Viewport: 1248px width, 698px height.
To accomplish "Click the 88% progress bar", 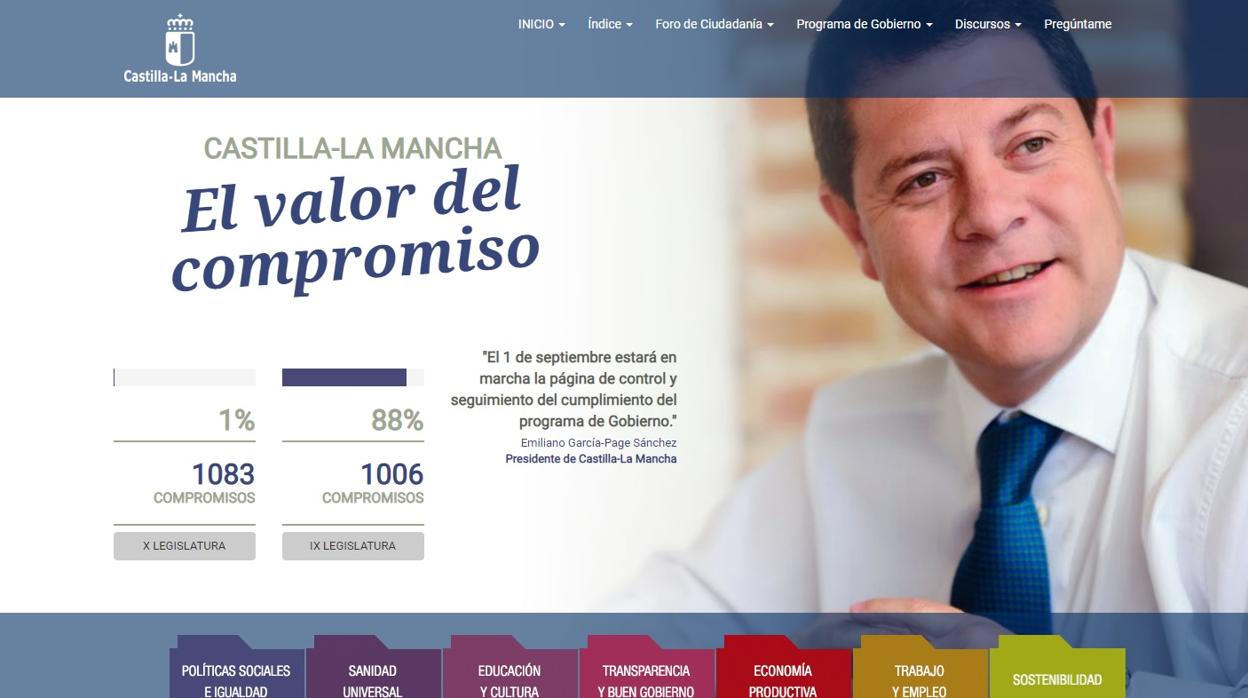I will point(353,377).
